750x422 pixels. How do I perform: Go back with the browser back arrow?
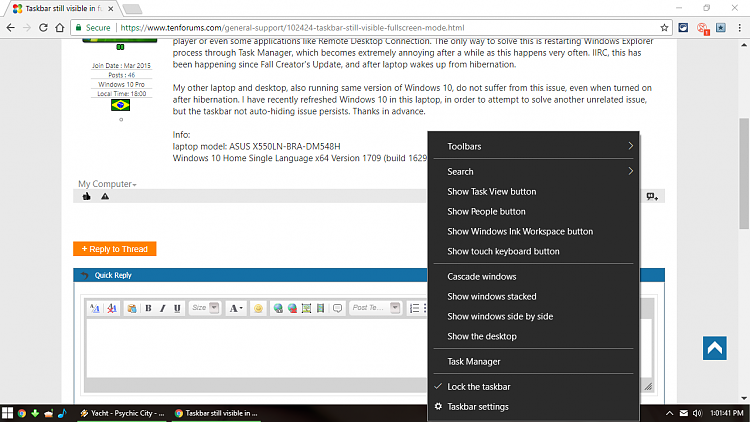click(10, 28)
